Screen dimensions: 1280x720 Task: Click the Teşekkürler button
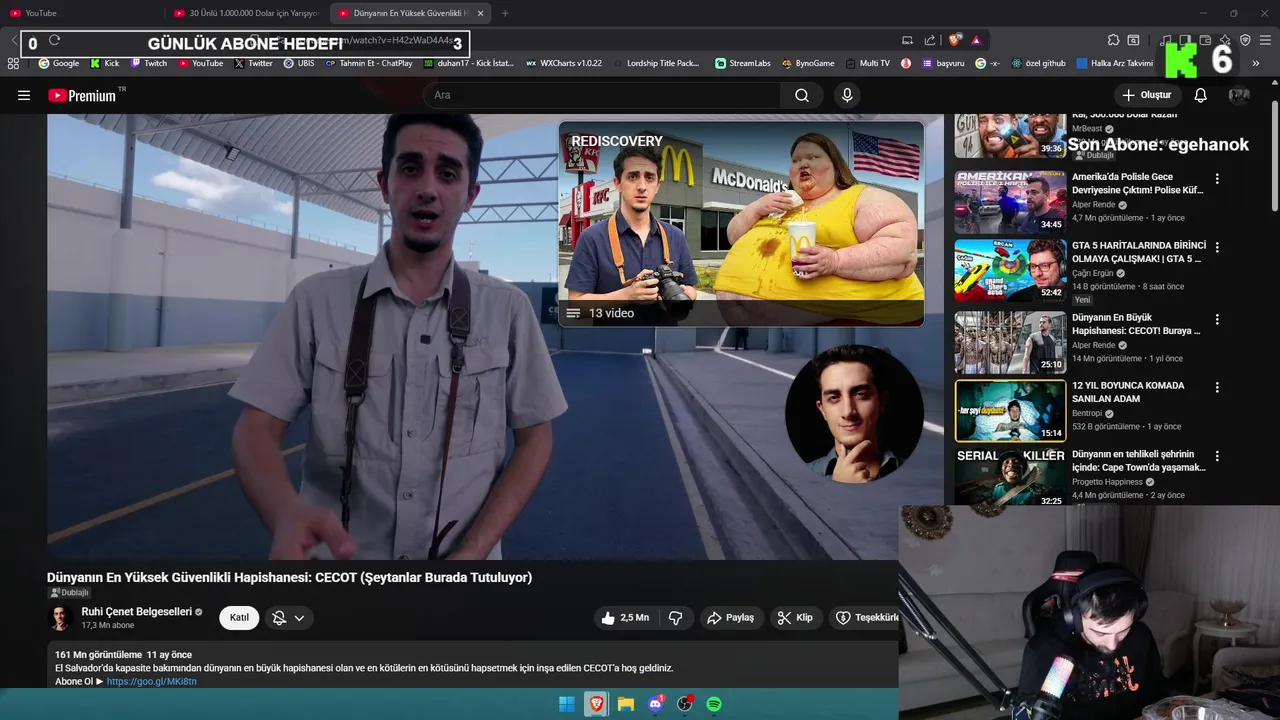[x=866, y=618]
